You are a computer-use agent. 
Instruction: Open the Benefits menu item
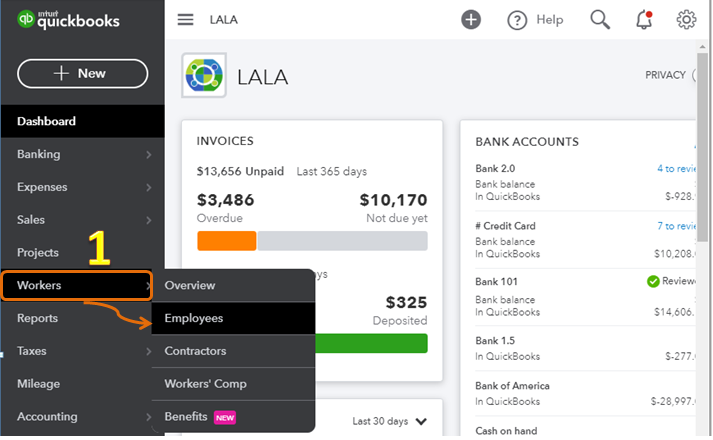[186, 416]
